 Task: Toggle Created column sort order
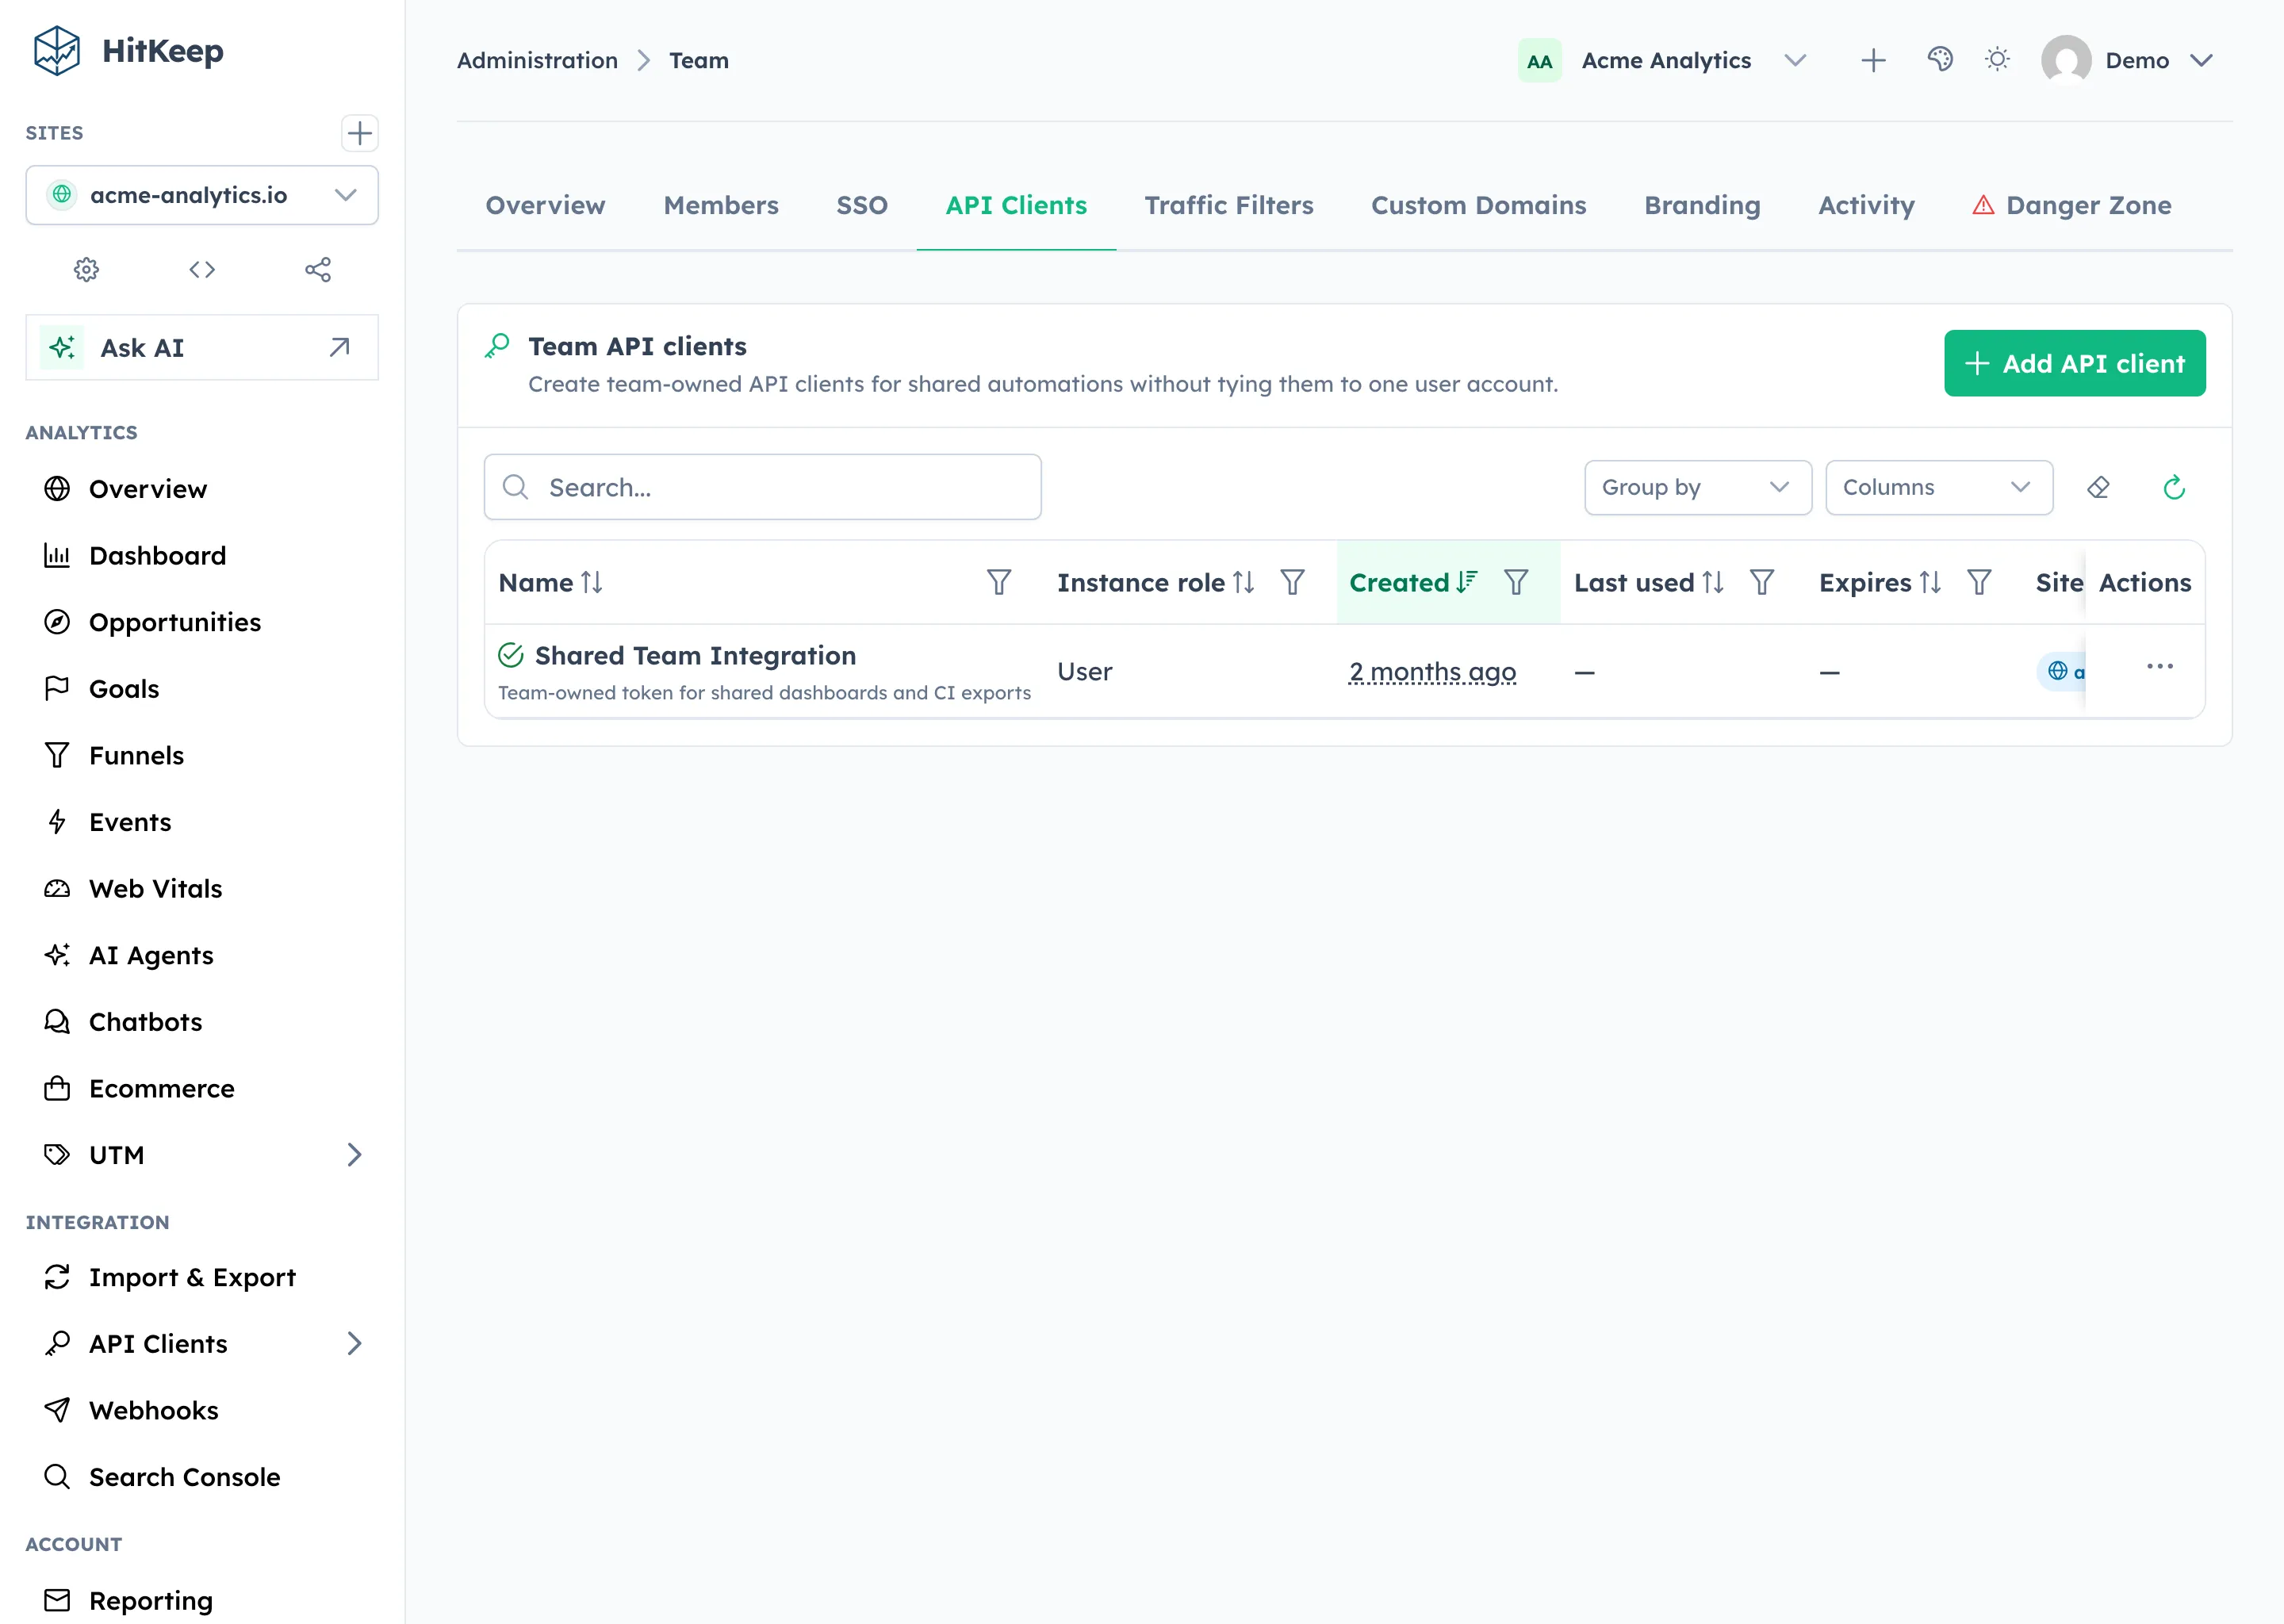coord(1467,582)
